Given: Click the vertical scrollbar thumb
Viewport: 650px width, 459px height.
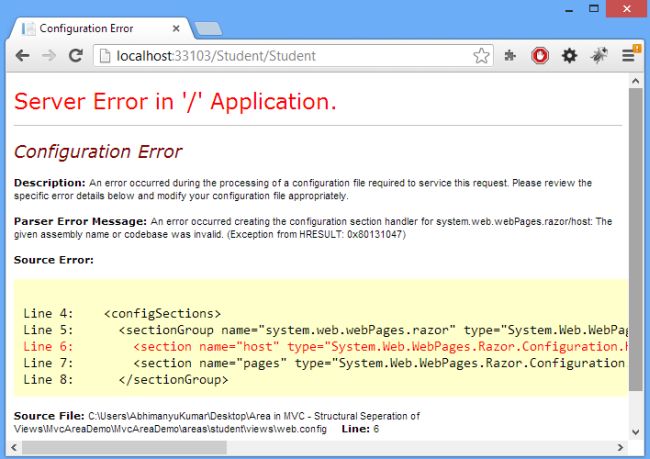Looking at the screenshot, I should click(635, 239).
